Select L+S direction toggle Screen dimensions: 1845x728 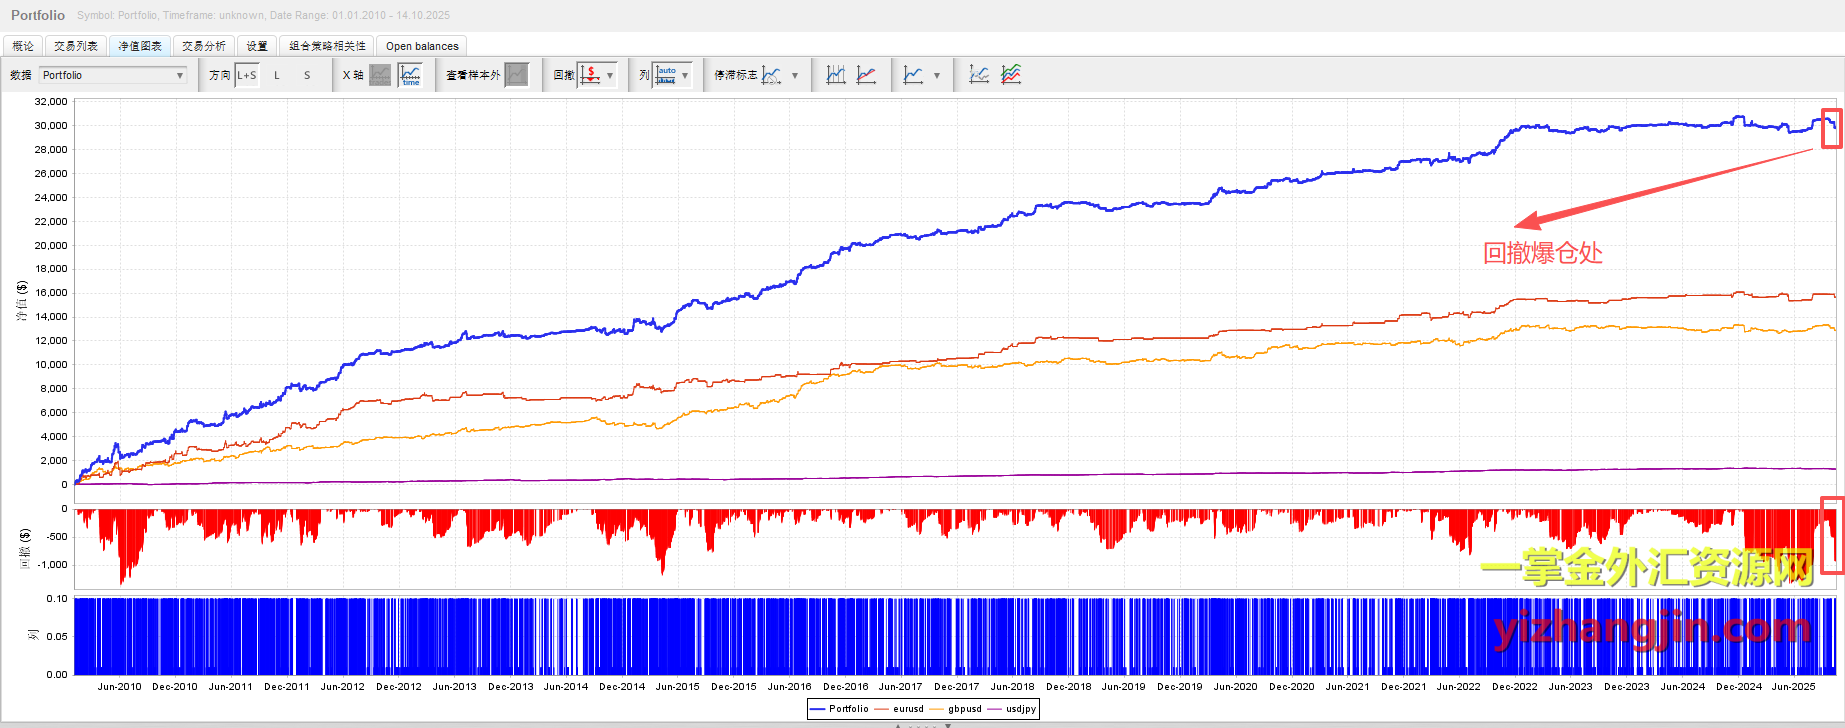coord(247,75)
